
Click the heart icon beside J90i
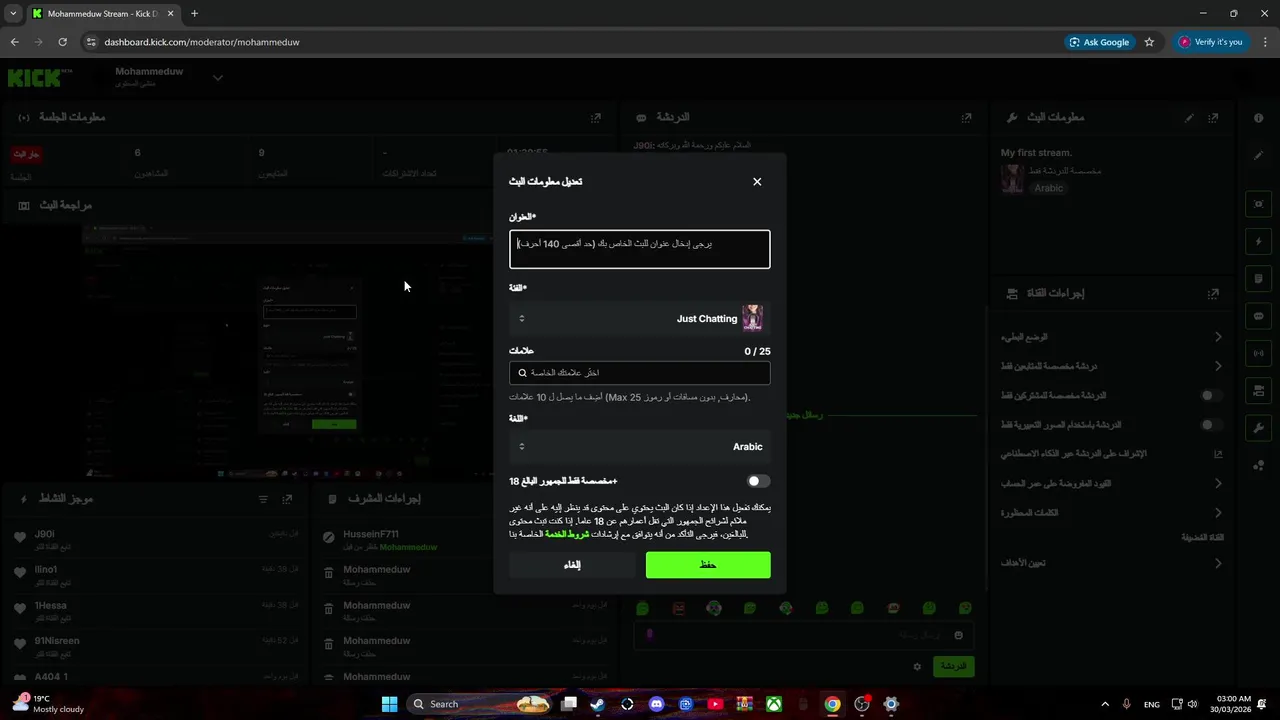[x=20, y=538]
